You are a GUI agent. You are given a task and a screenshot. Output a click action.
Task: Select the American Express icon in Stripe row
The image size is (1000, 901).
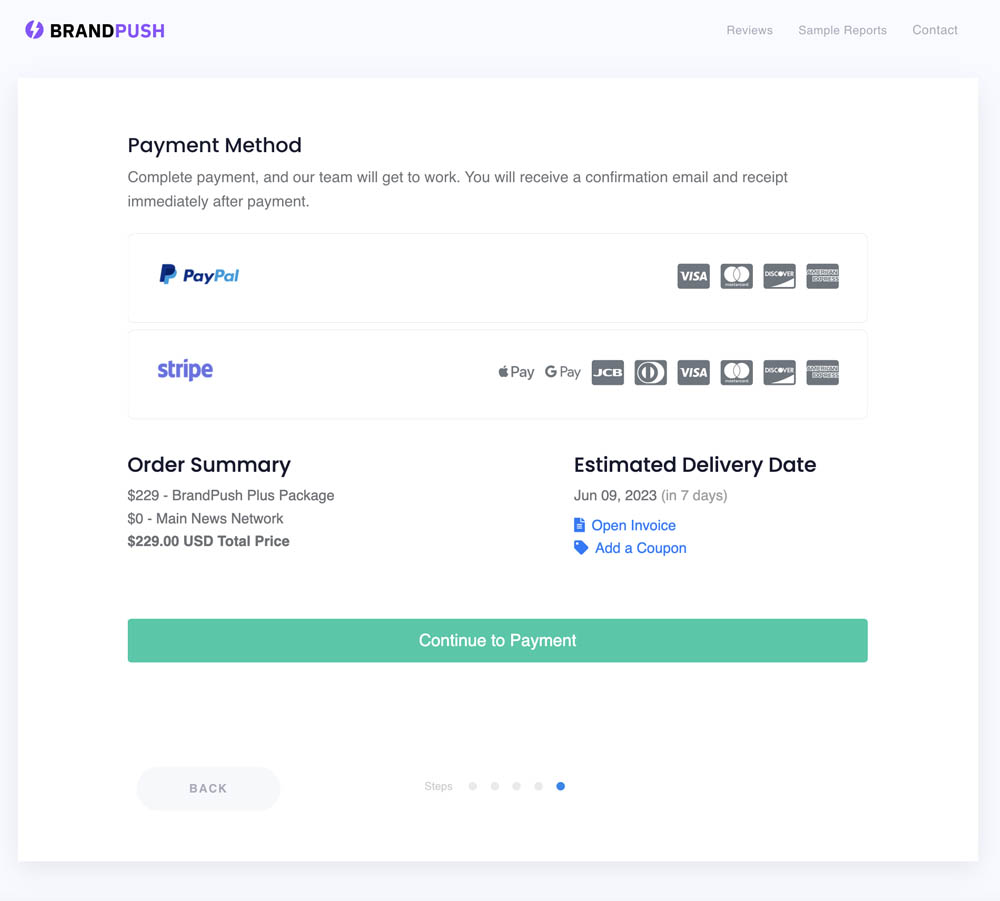(822, 372)
